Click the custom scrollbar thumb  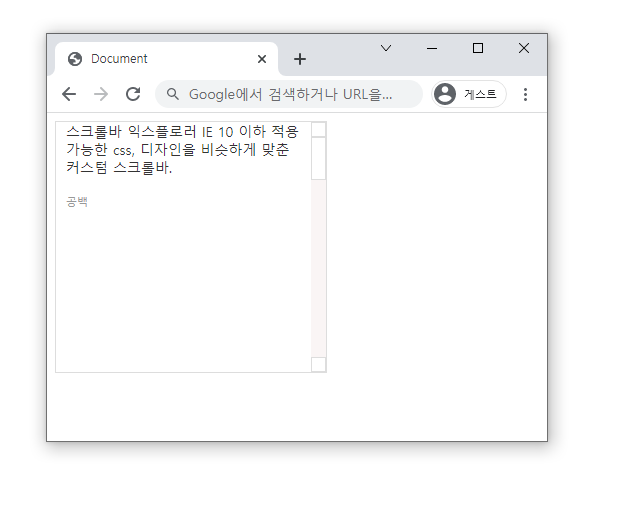[x=318, y=159]
